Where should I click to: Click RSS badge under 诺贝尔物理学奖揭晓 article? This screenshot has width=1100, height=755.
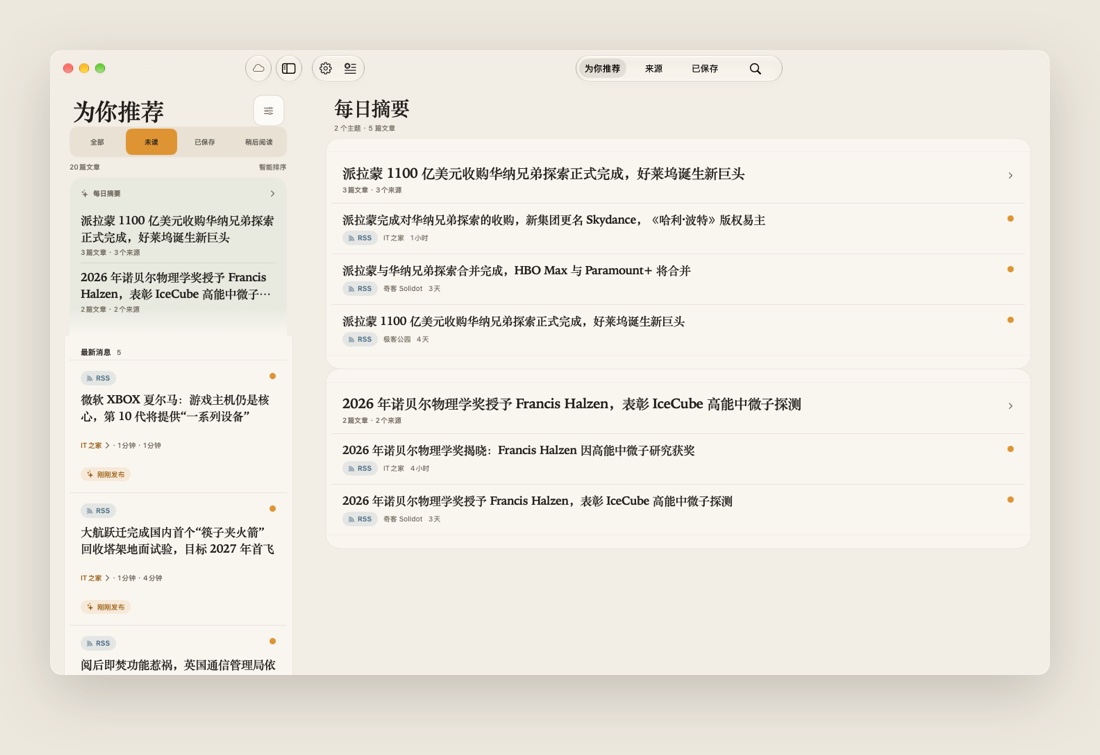(x=360, y=468)
